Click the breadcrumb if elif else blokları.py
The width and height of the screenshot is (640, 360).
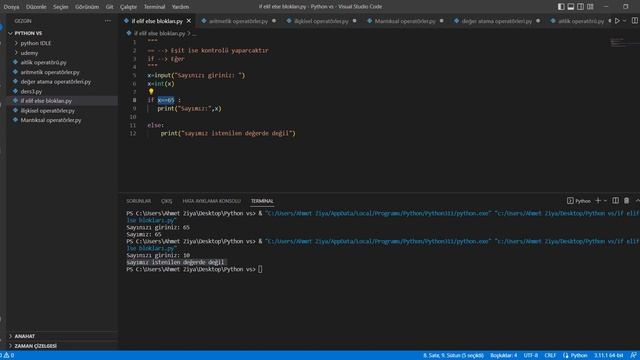pyautogui.click(x=160, y=33)
